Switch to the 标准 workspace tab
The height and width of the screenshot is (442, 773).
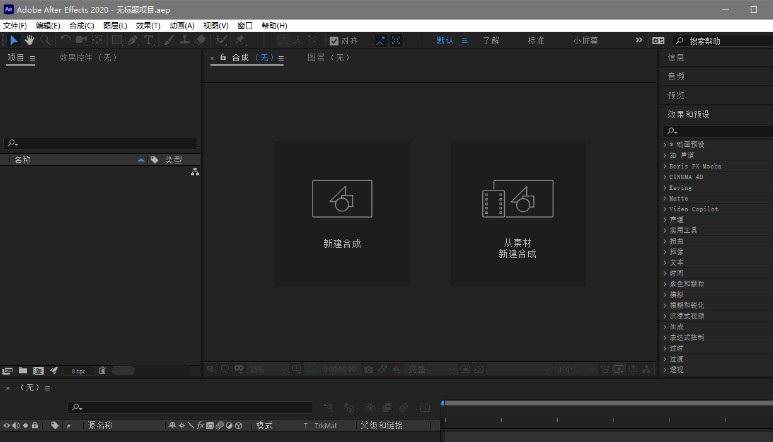click(x=536, y=40)
